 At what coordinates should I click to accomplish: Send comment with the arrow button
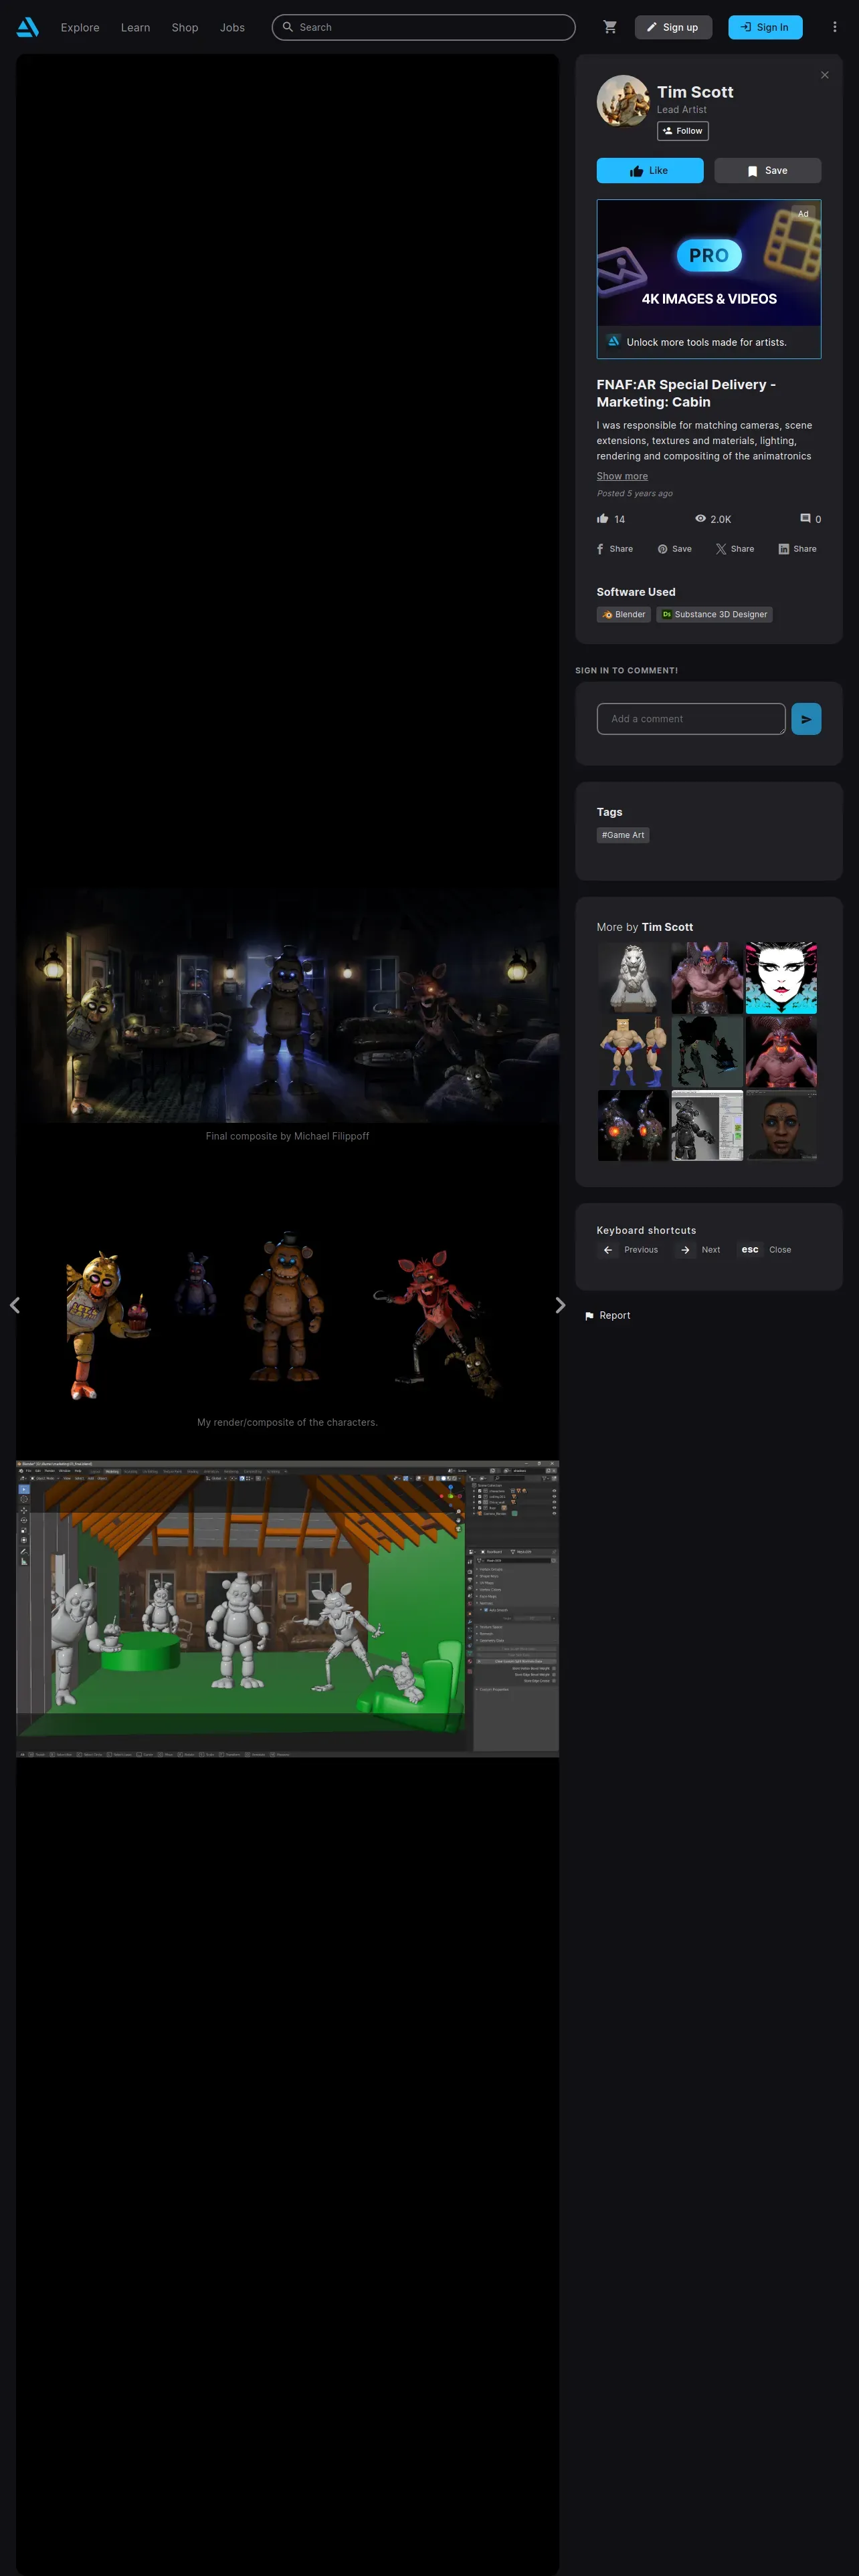pyautogui.click(x=805, y=719)
